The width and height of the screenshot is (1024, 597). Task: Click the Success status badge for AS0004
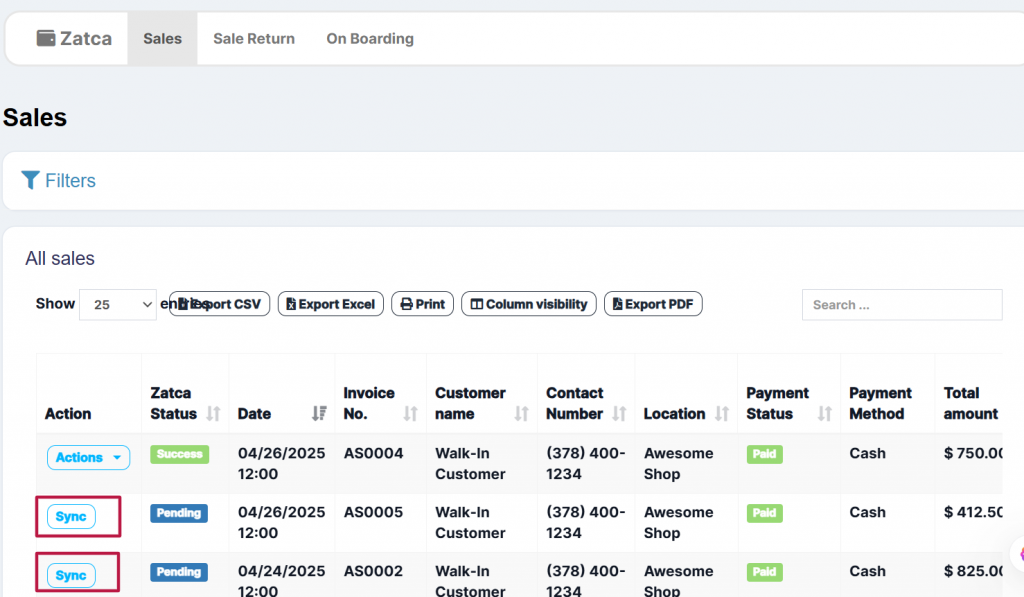tap(179, 454)
